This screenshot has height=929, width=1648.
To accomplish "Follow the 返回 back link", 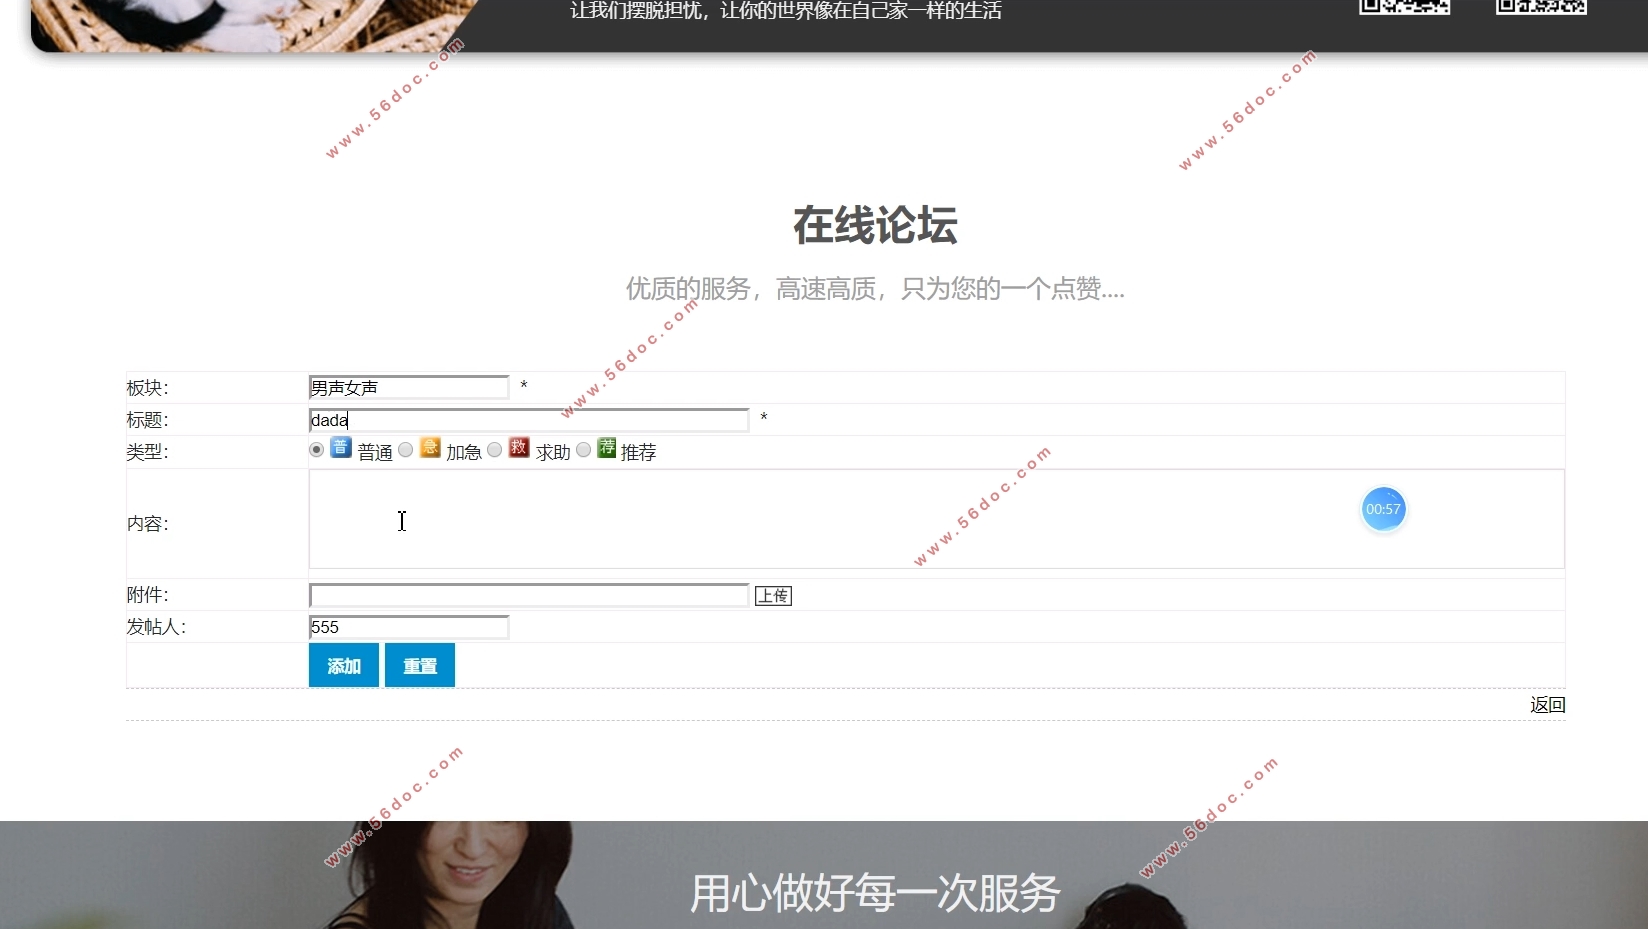I will click(x=1547, y=705).
